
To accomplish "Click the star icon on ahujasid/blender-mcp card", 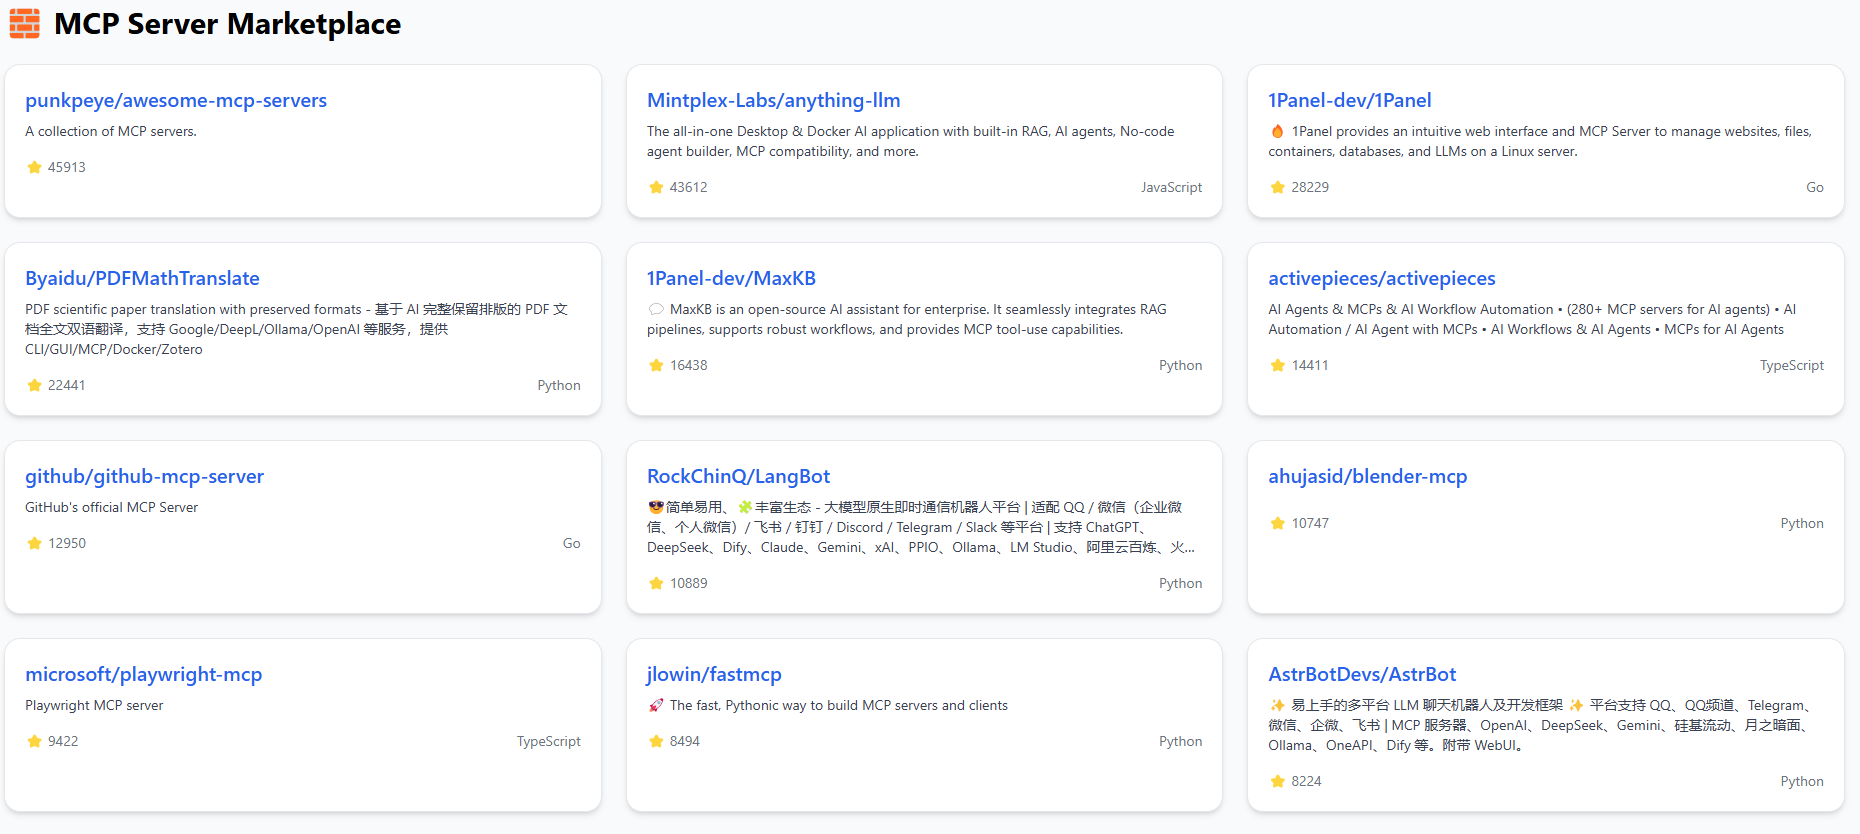I will point(1277,523).
